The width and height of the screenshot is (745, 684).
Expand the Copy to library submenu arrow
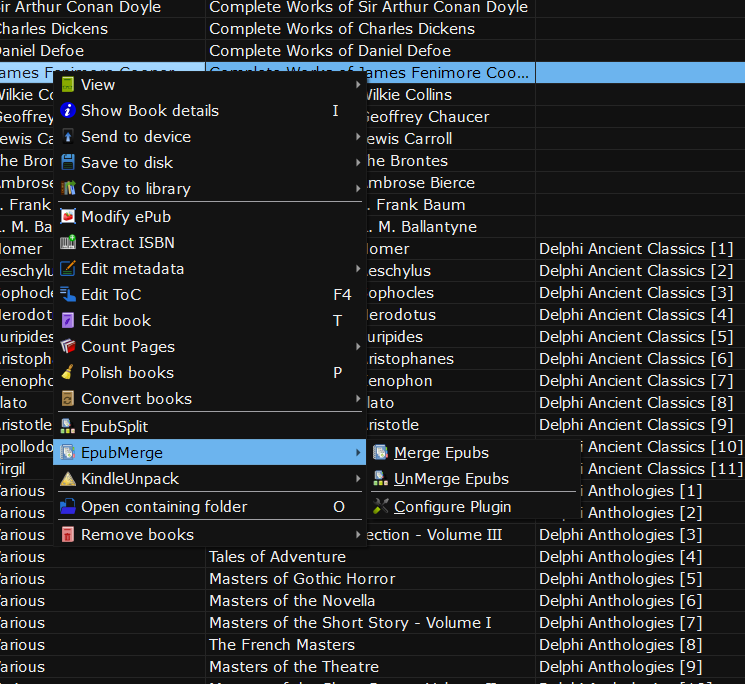(358, 189)
